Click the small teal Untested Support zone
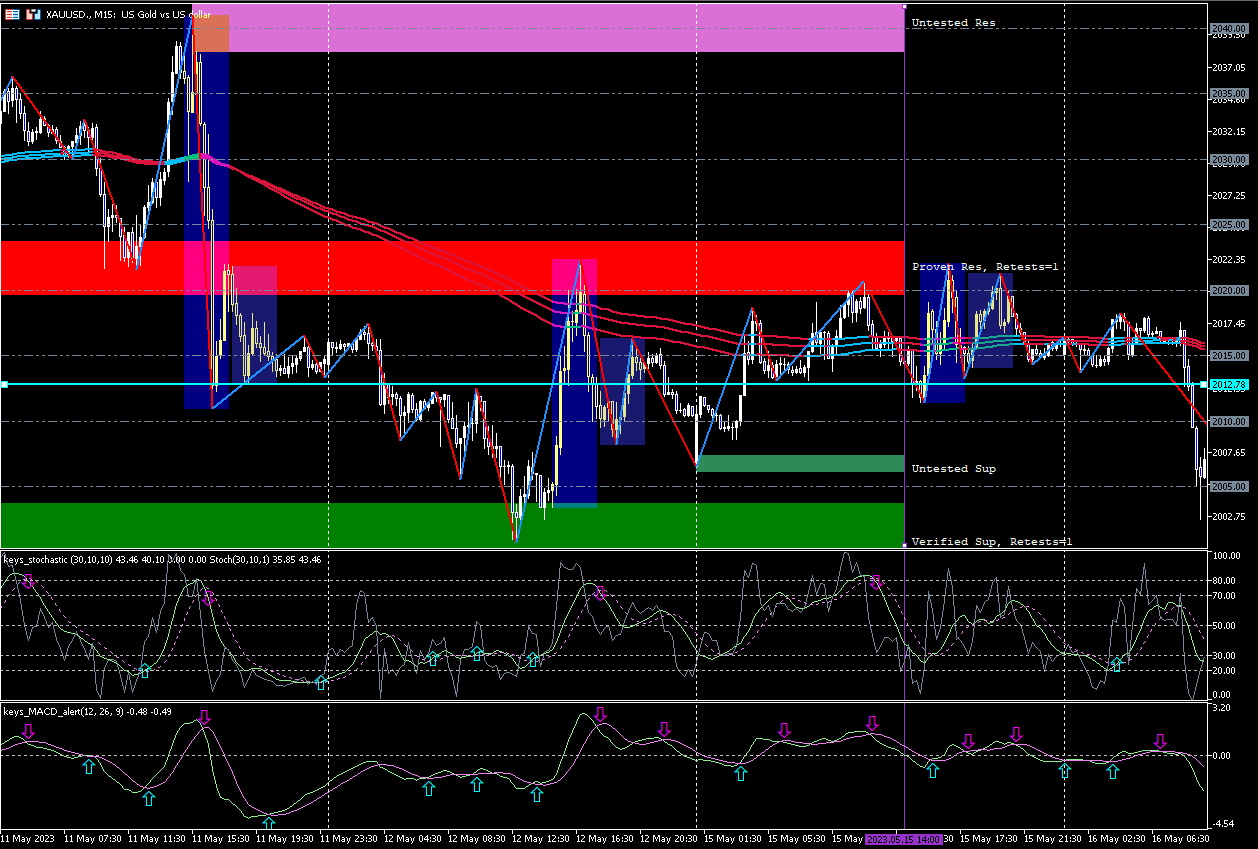Screen dimensions: 1258x849 800,464
